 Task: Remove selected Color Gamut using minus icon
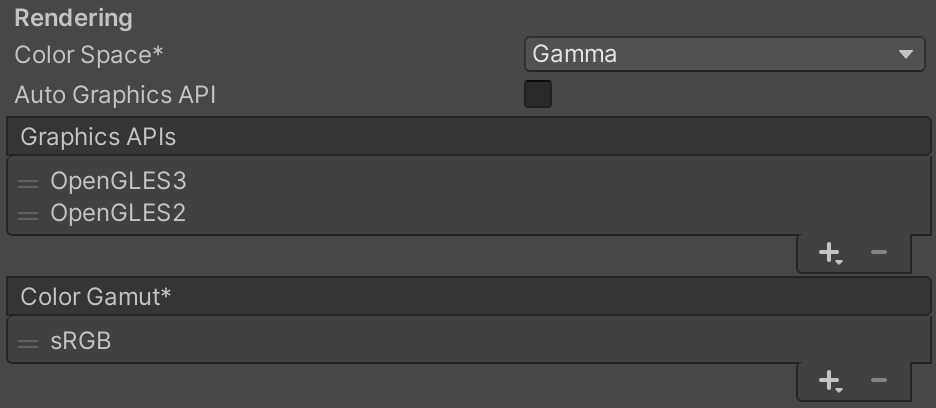tap(879, 380)
